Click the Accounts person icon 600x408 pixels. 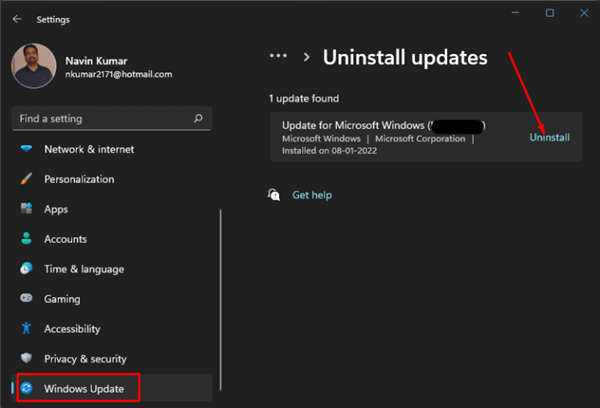(26, 238)
